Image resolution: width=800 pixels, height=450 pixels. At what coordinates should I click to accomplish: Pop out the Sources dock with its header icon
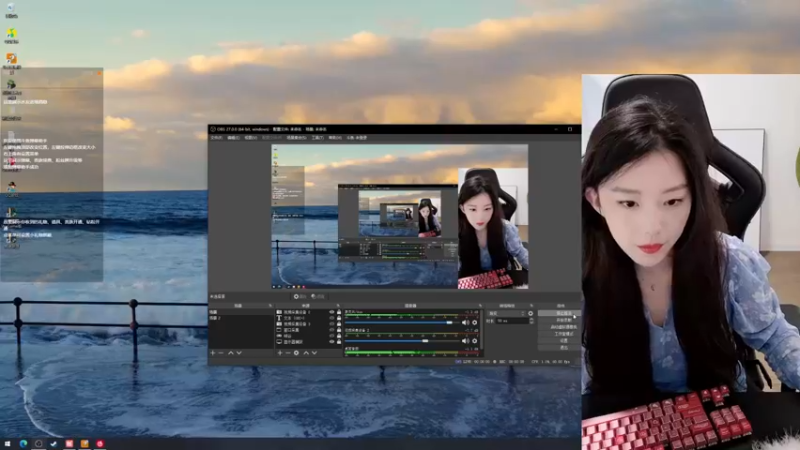pyautogui.click(x=338, y=306)
